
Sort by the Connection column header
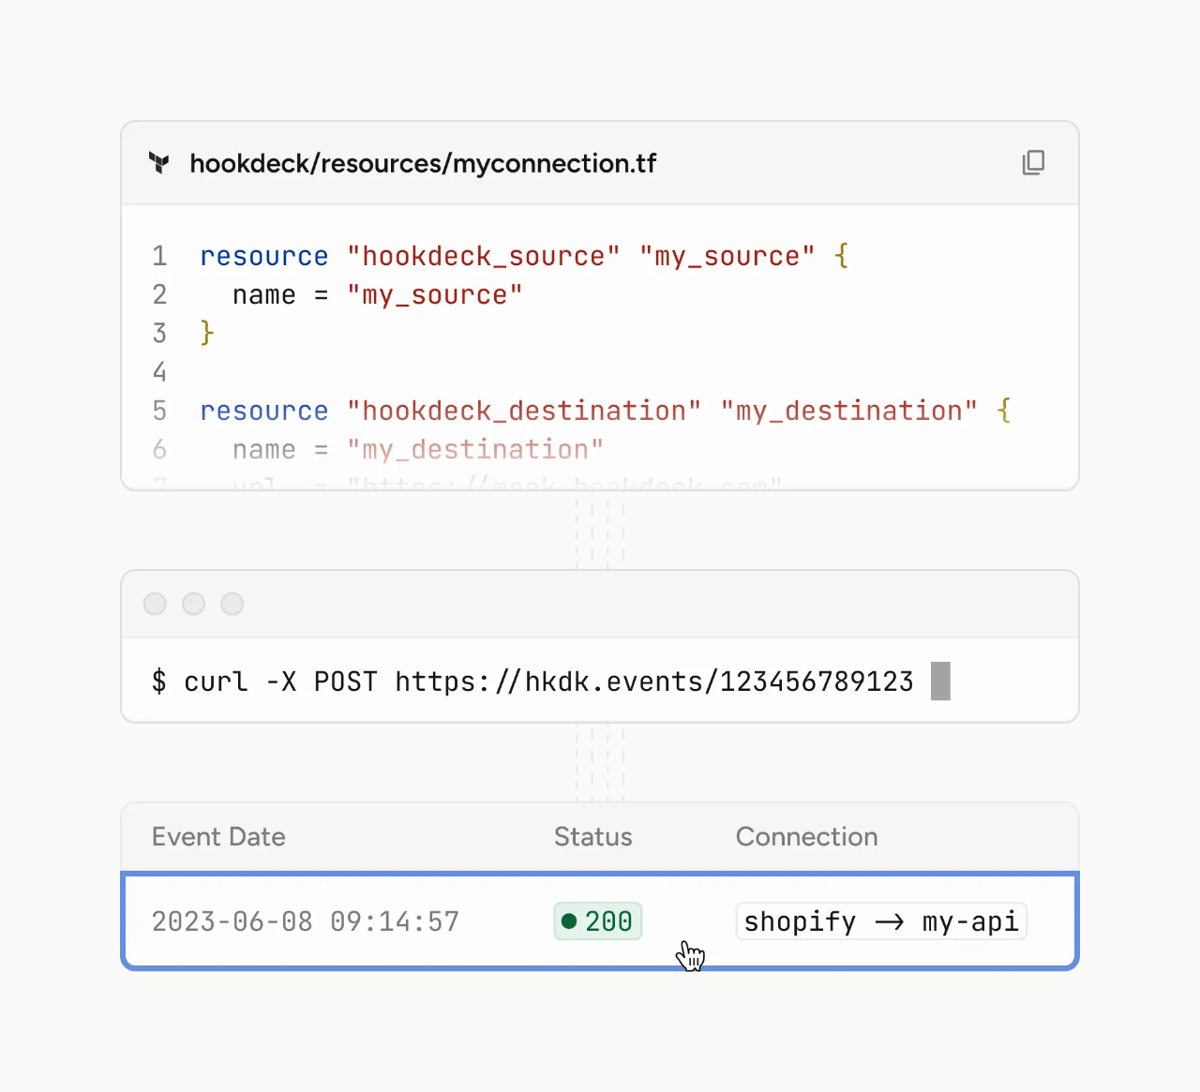pos(806,836)
